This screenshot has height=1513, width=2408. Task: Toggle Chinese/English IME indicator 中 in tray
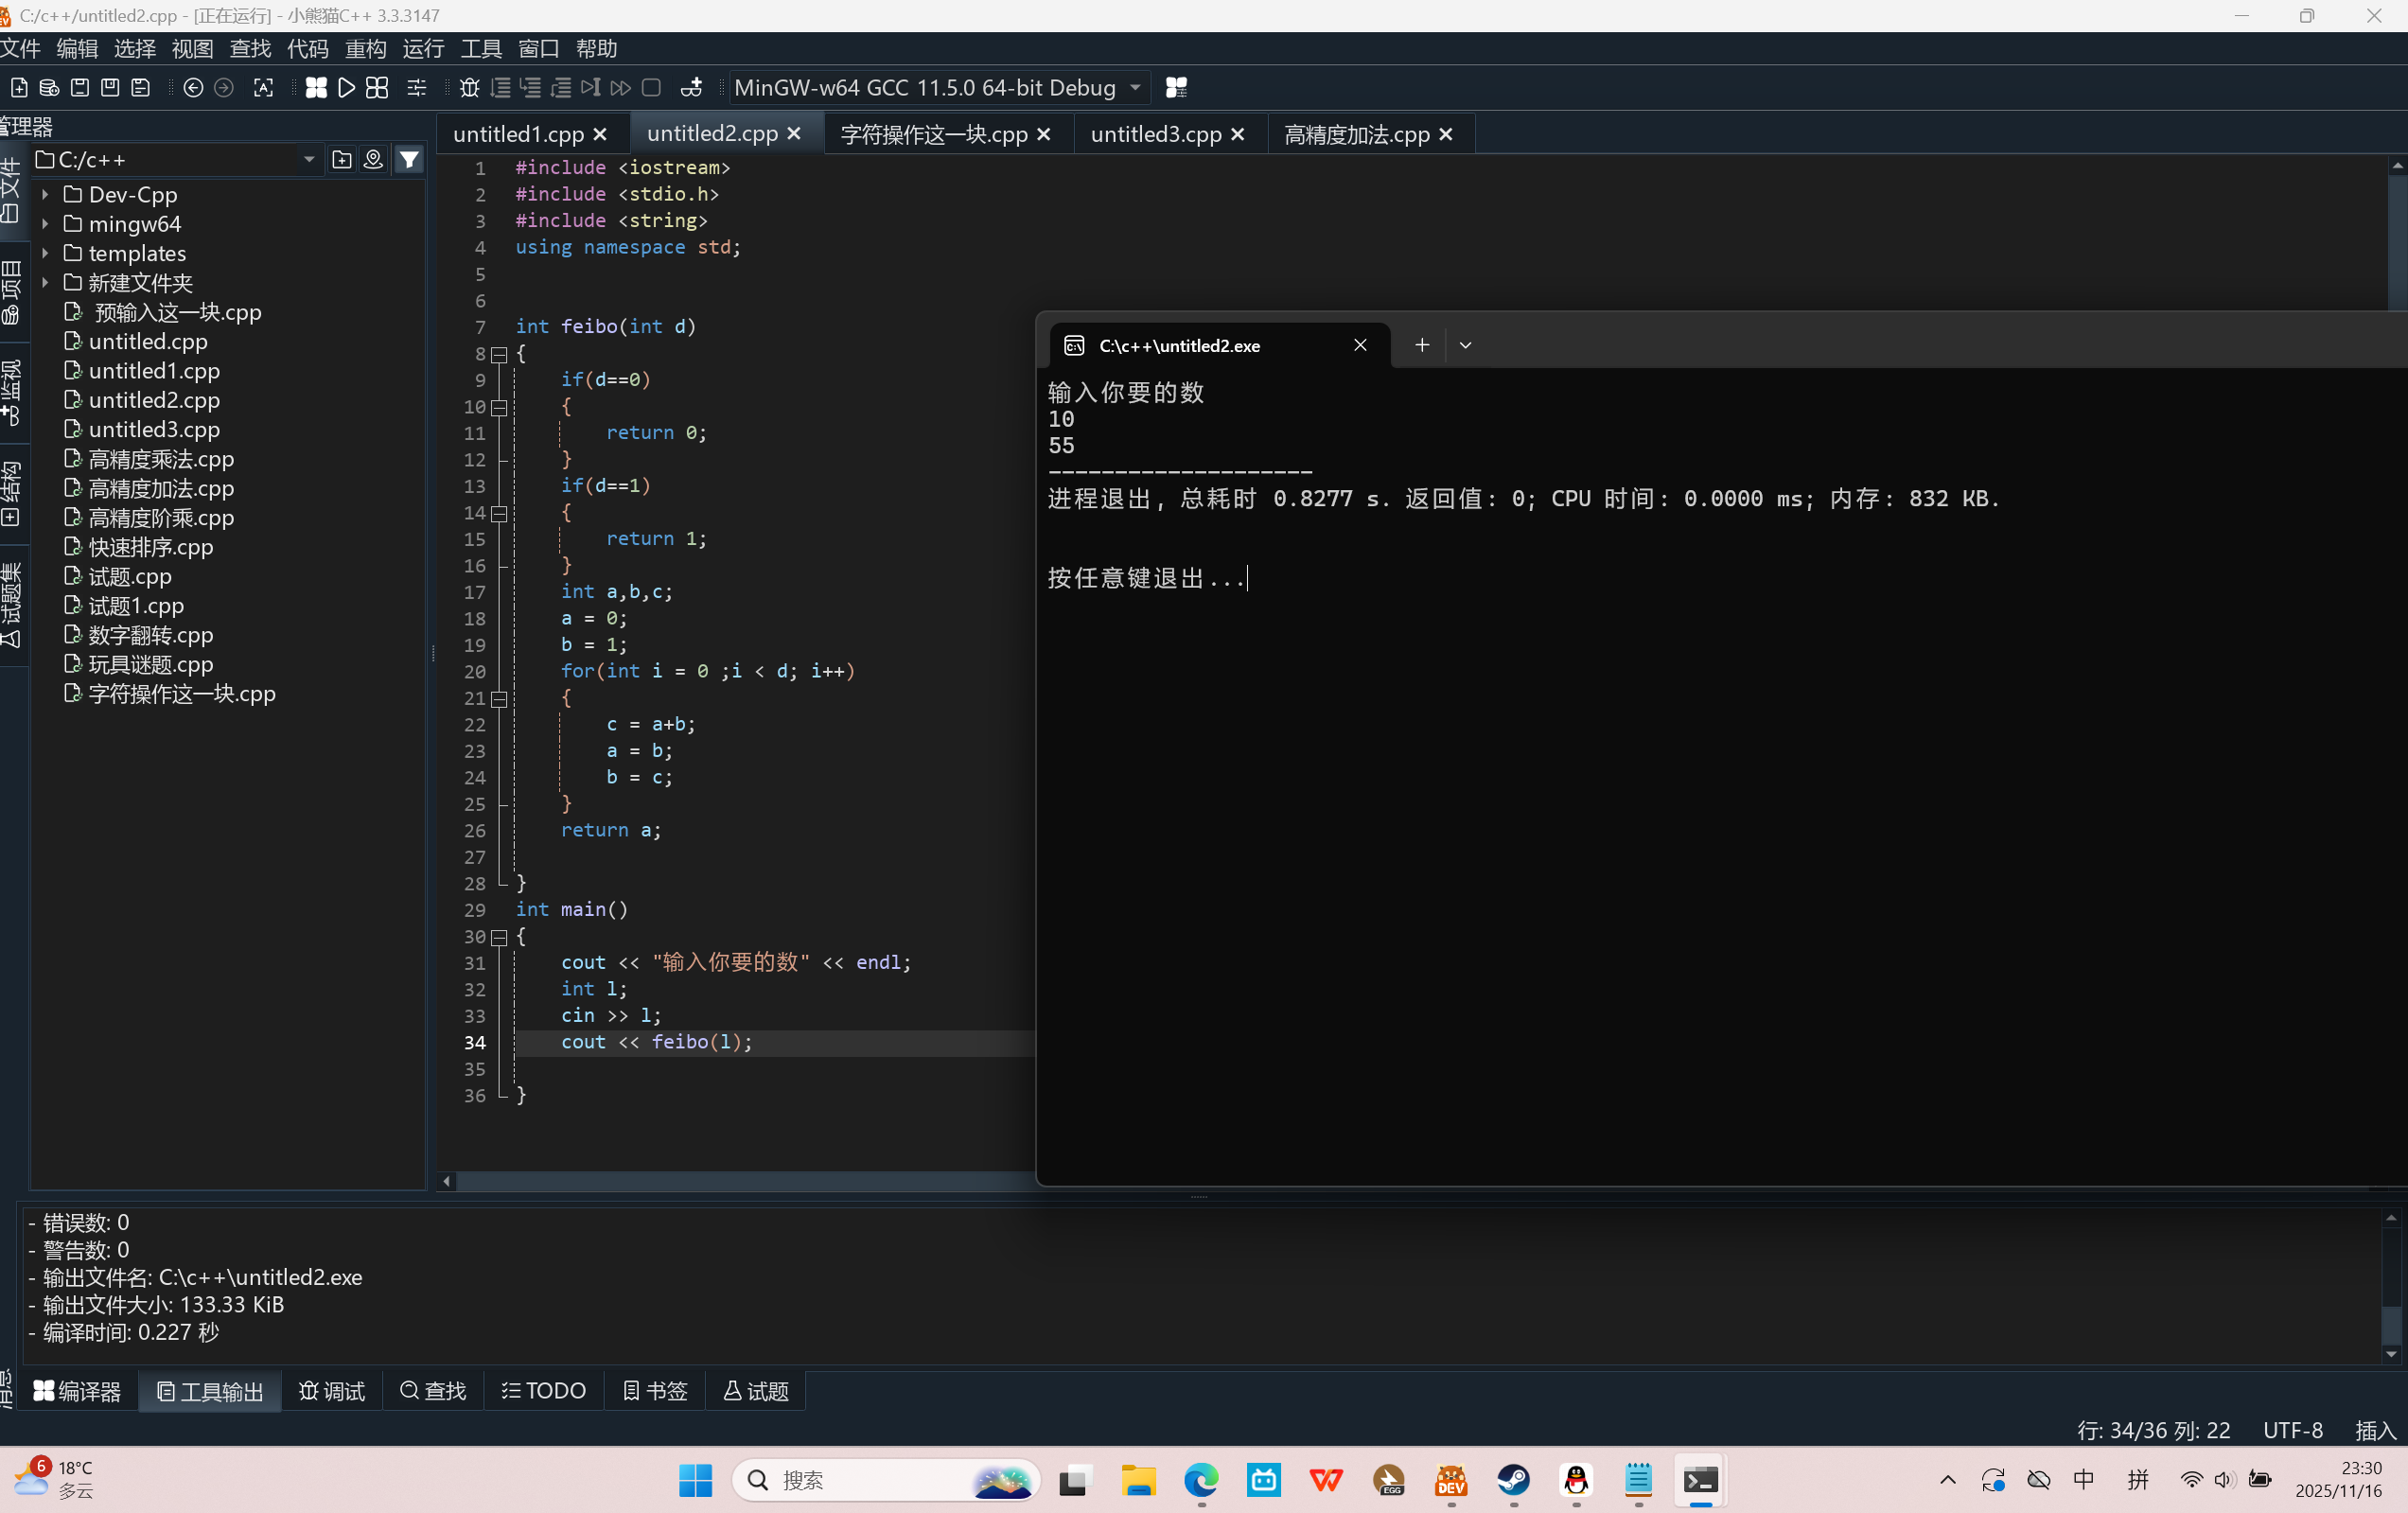[x=2084, y=1479]
